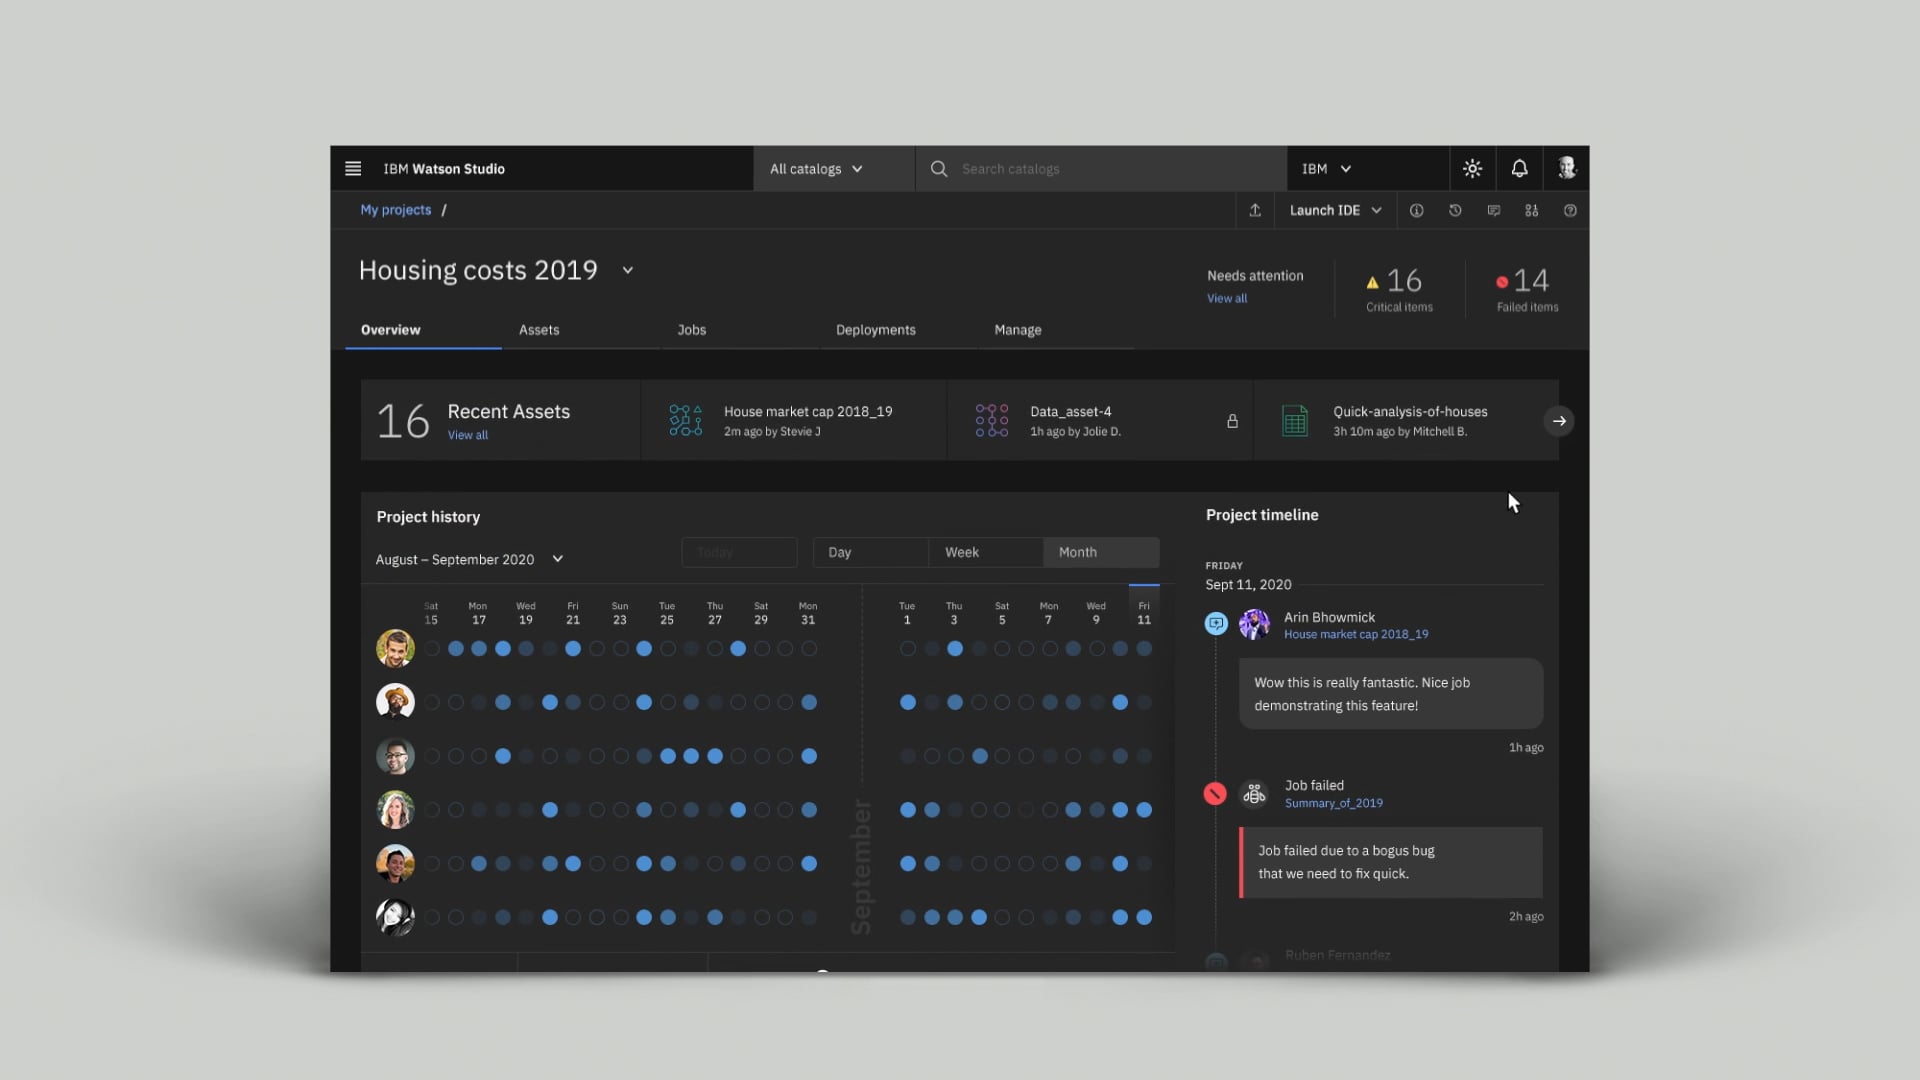This screenshot has width=1920, height=1080.
Task: Open the project information icon
Action: tap(1416, 210)
